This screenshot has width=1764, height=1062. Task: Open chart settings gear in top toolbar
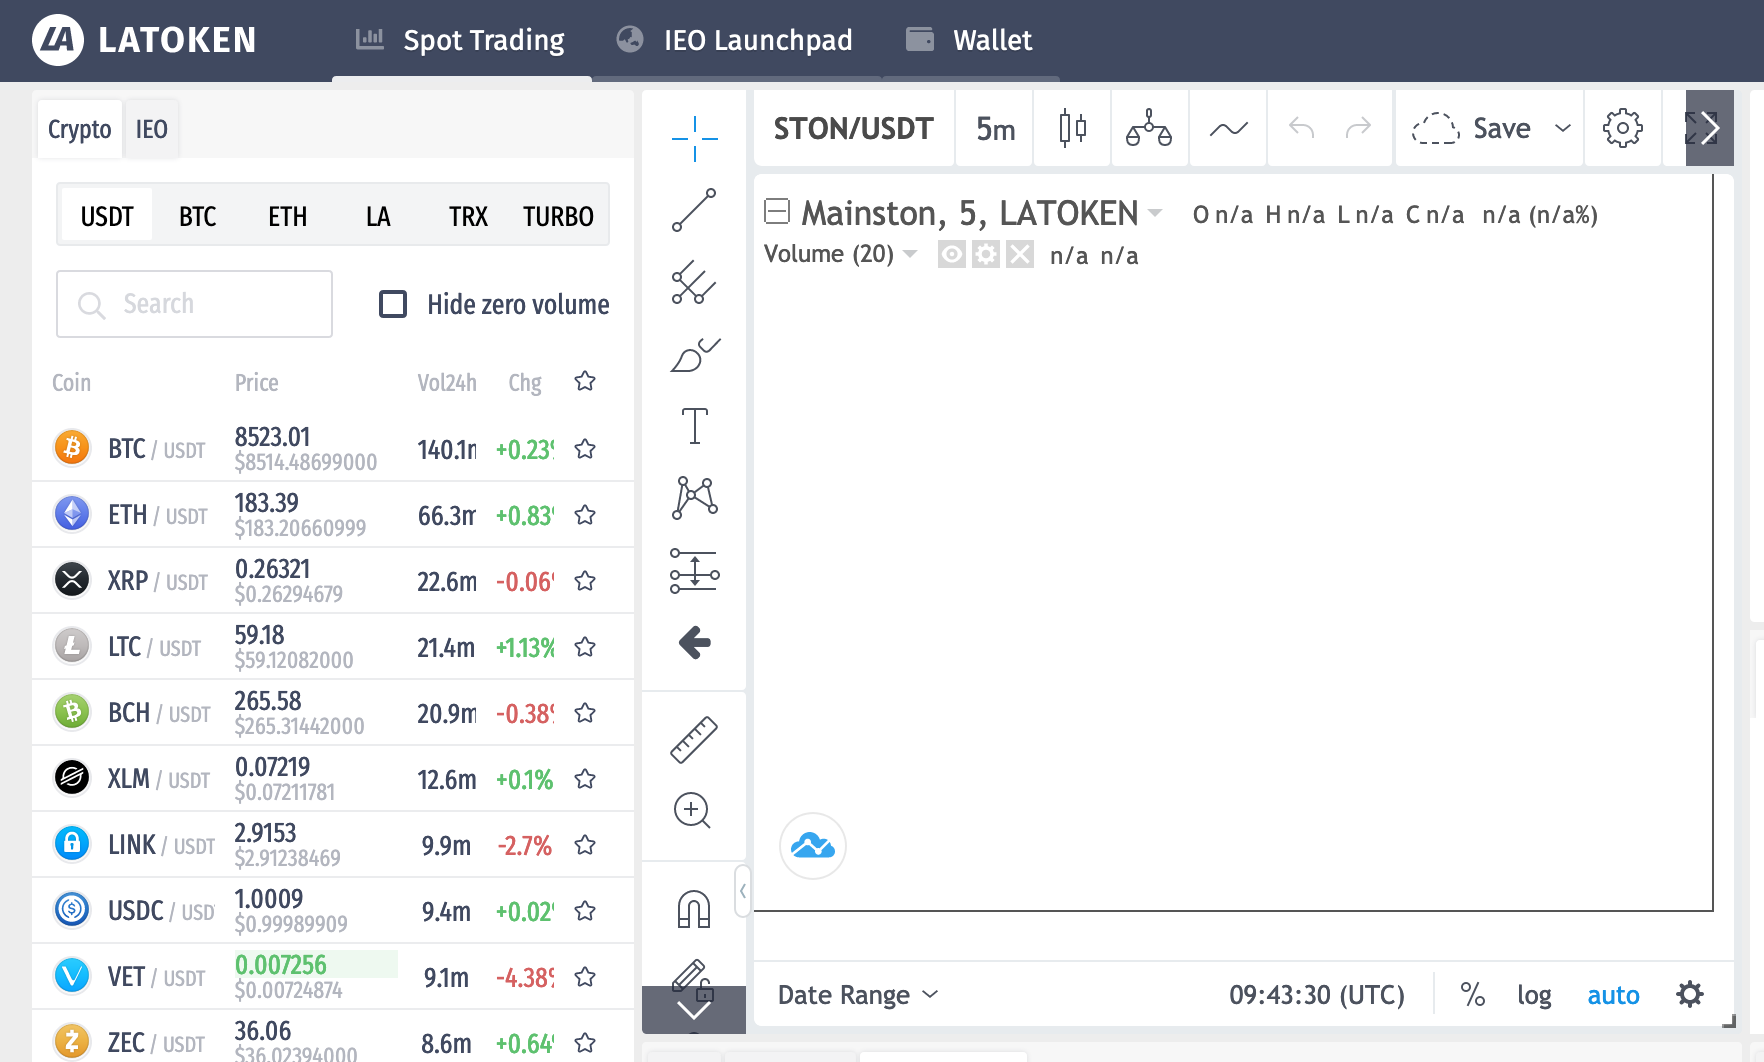pos(1622,128)
